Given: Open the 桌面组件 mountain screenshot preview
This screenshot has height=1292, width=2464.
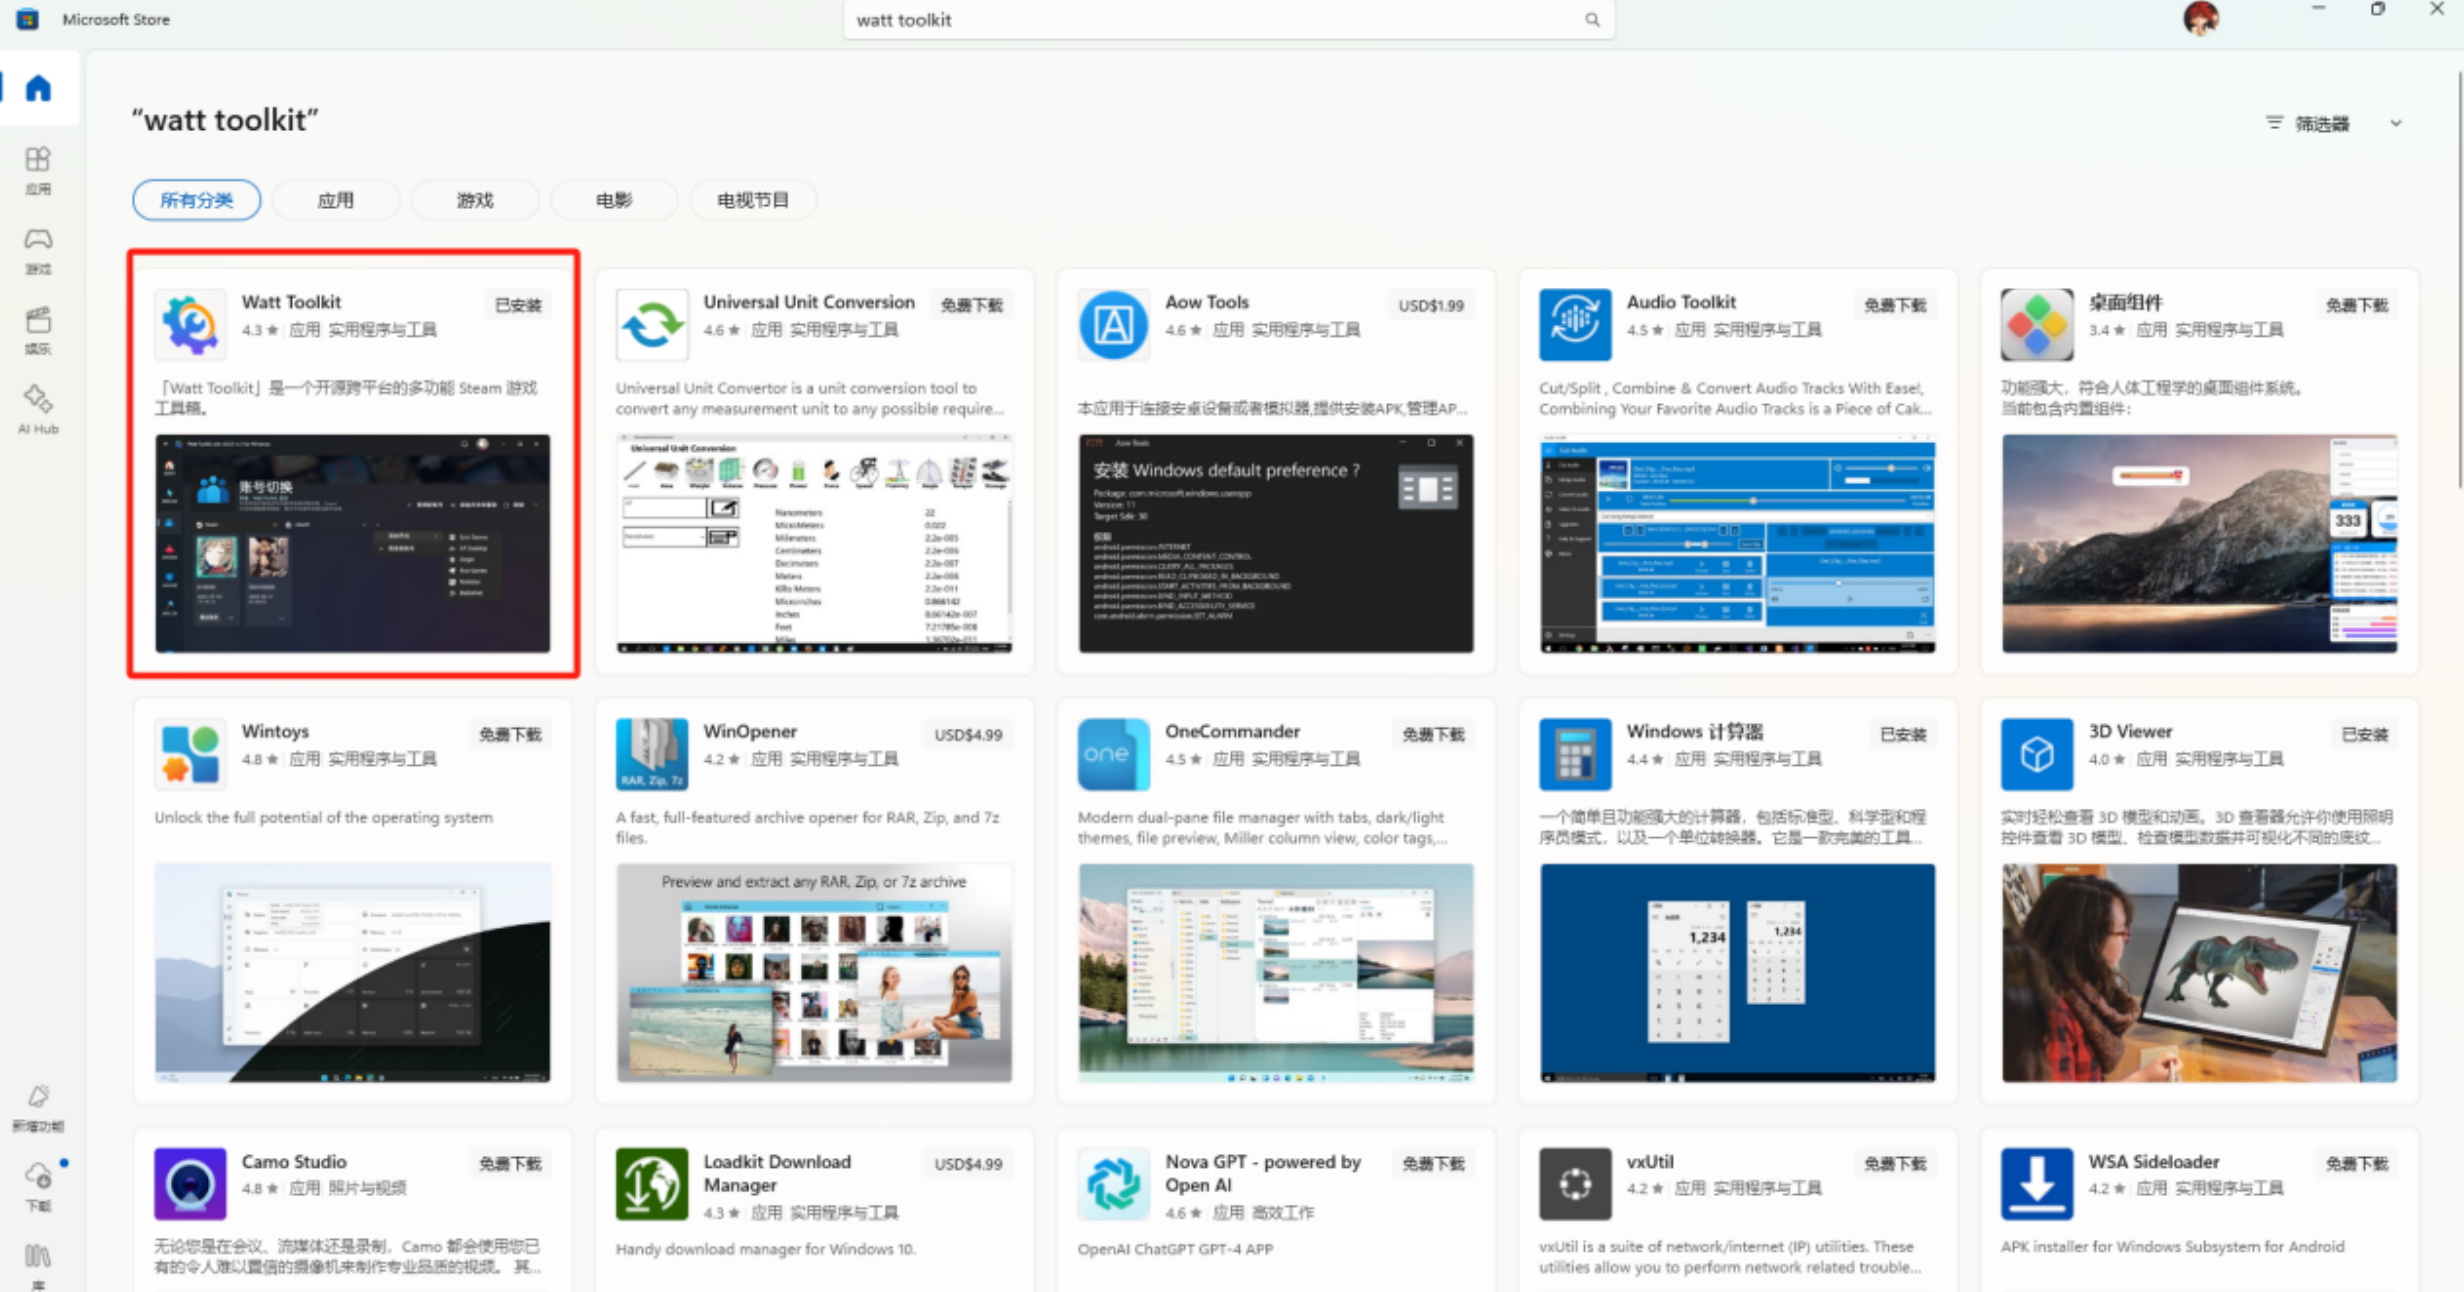Looking at the screenshot, I should (2199, 543).
